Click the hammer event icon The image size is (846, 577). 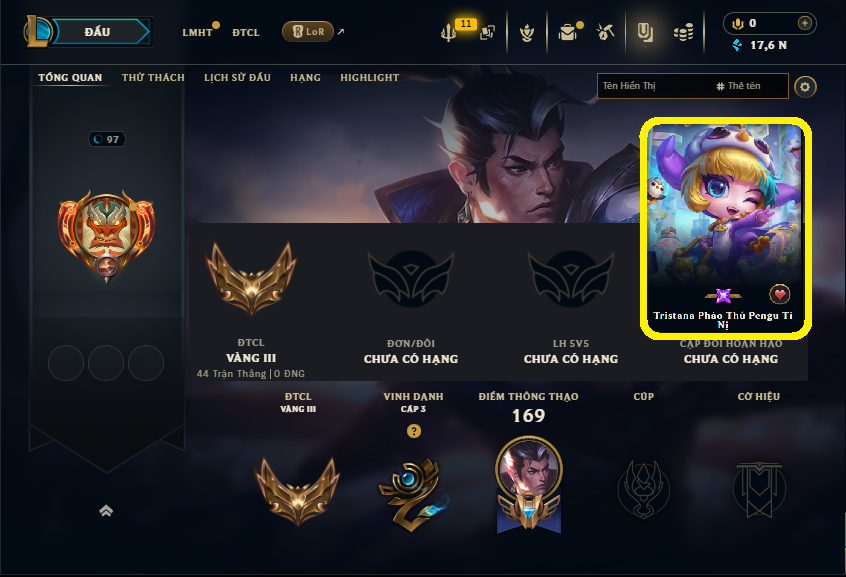[x=605, y=32]
